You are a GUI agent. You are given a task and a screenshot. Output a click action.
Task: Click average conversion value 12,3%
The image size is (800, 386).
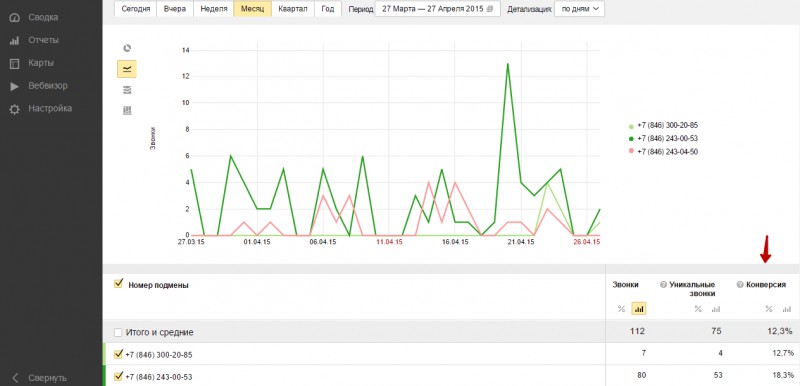coord(781,331)
